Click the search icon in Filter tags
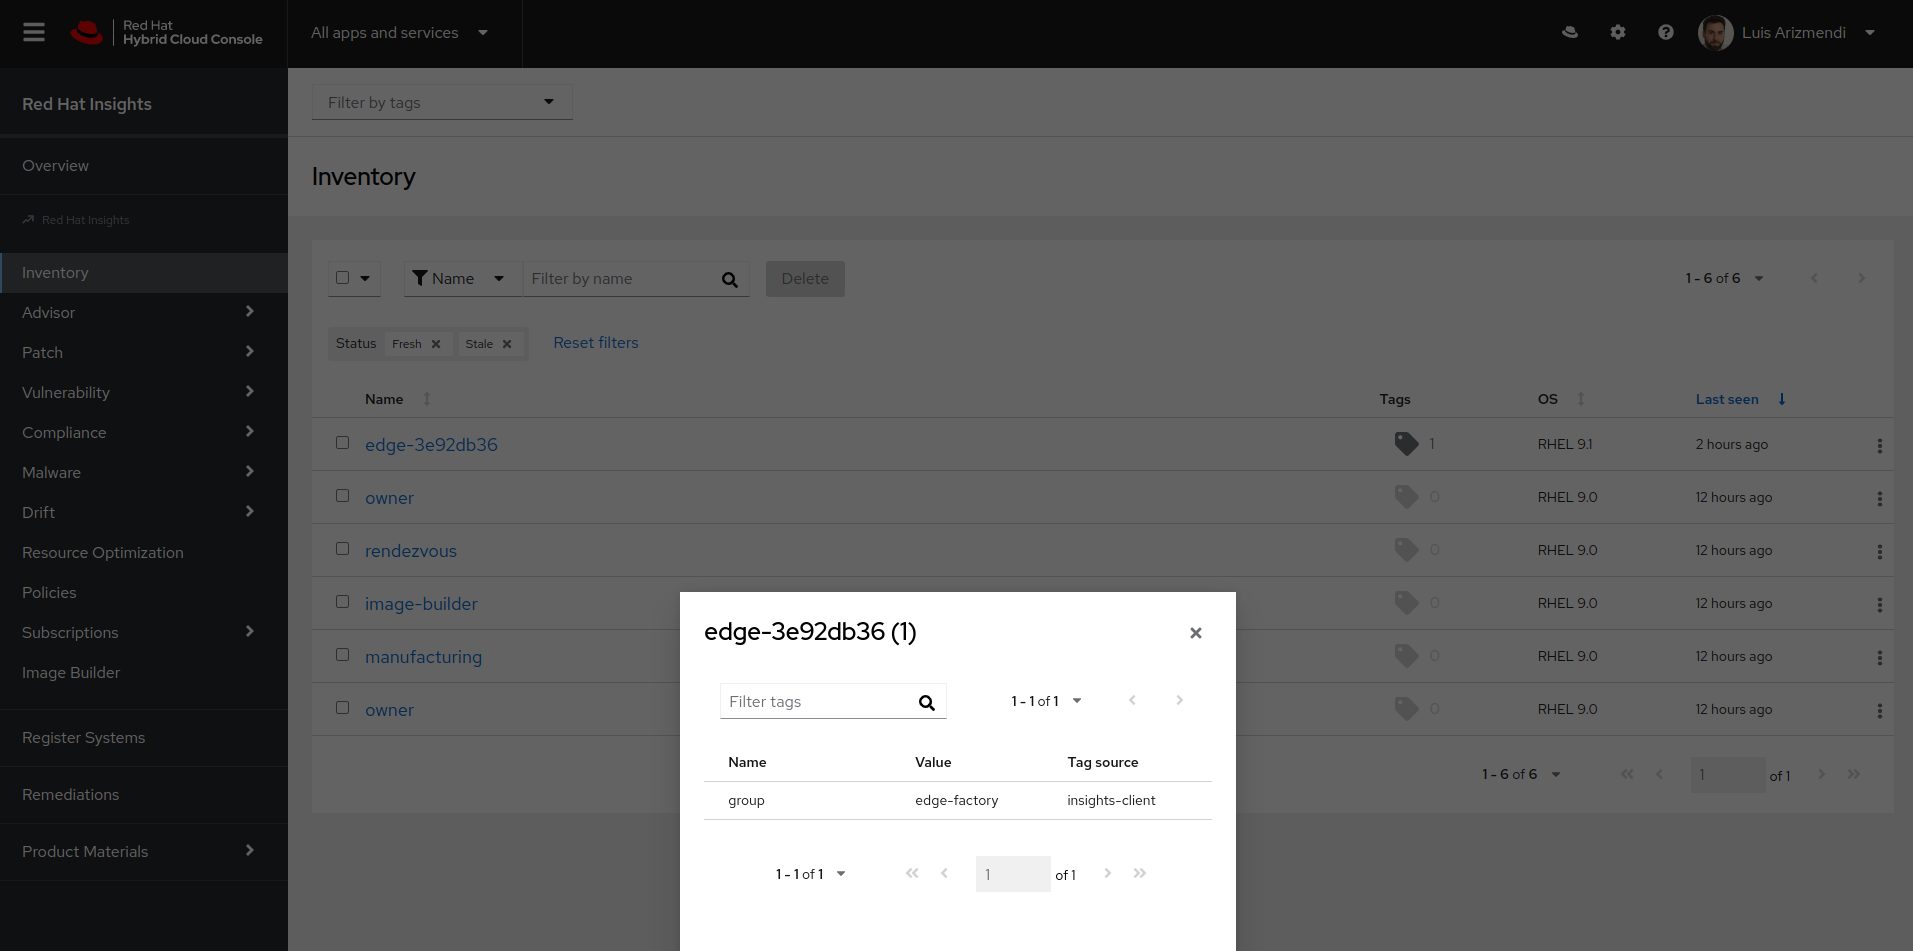The width and height of the screenshot is (1913, 951). 927,703
